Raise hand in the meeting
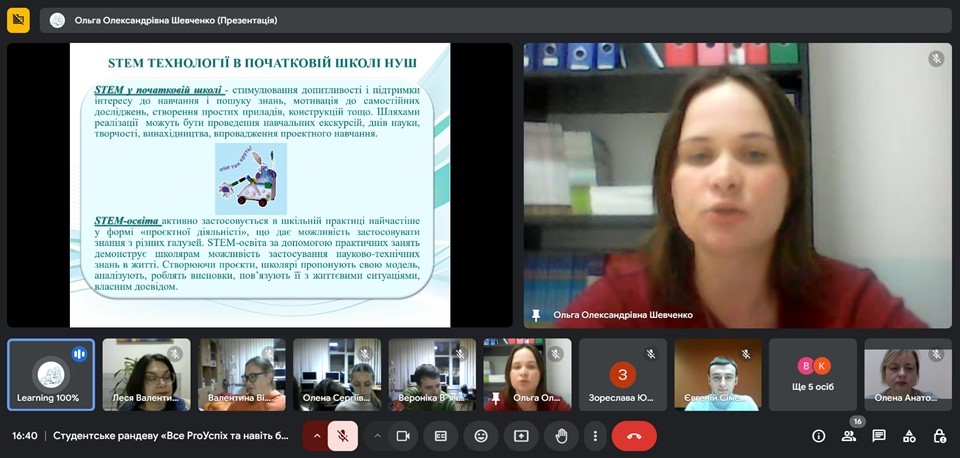The width and height of the screenshot is (960, 458). [x=560, y=436]
